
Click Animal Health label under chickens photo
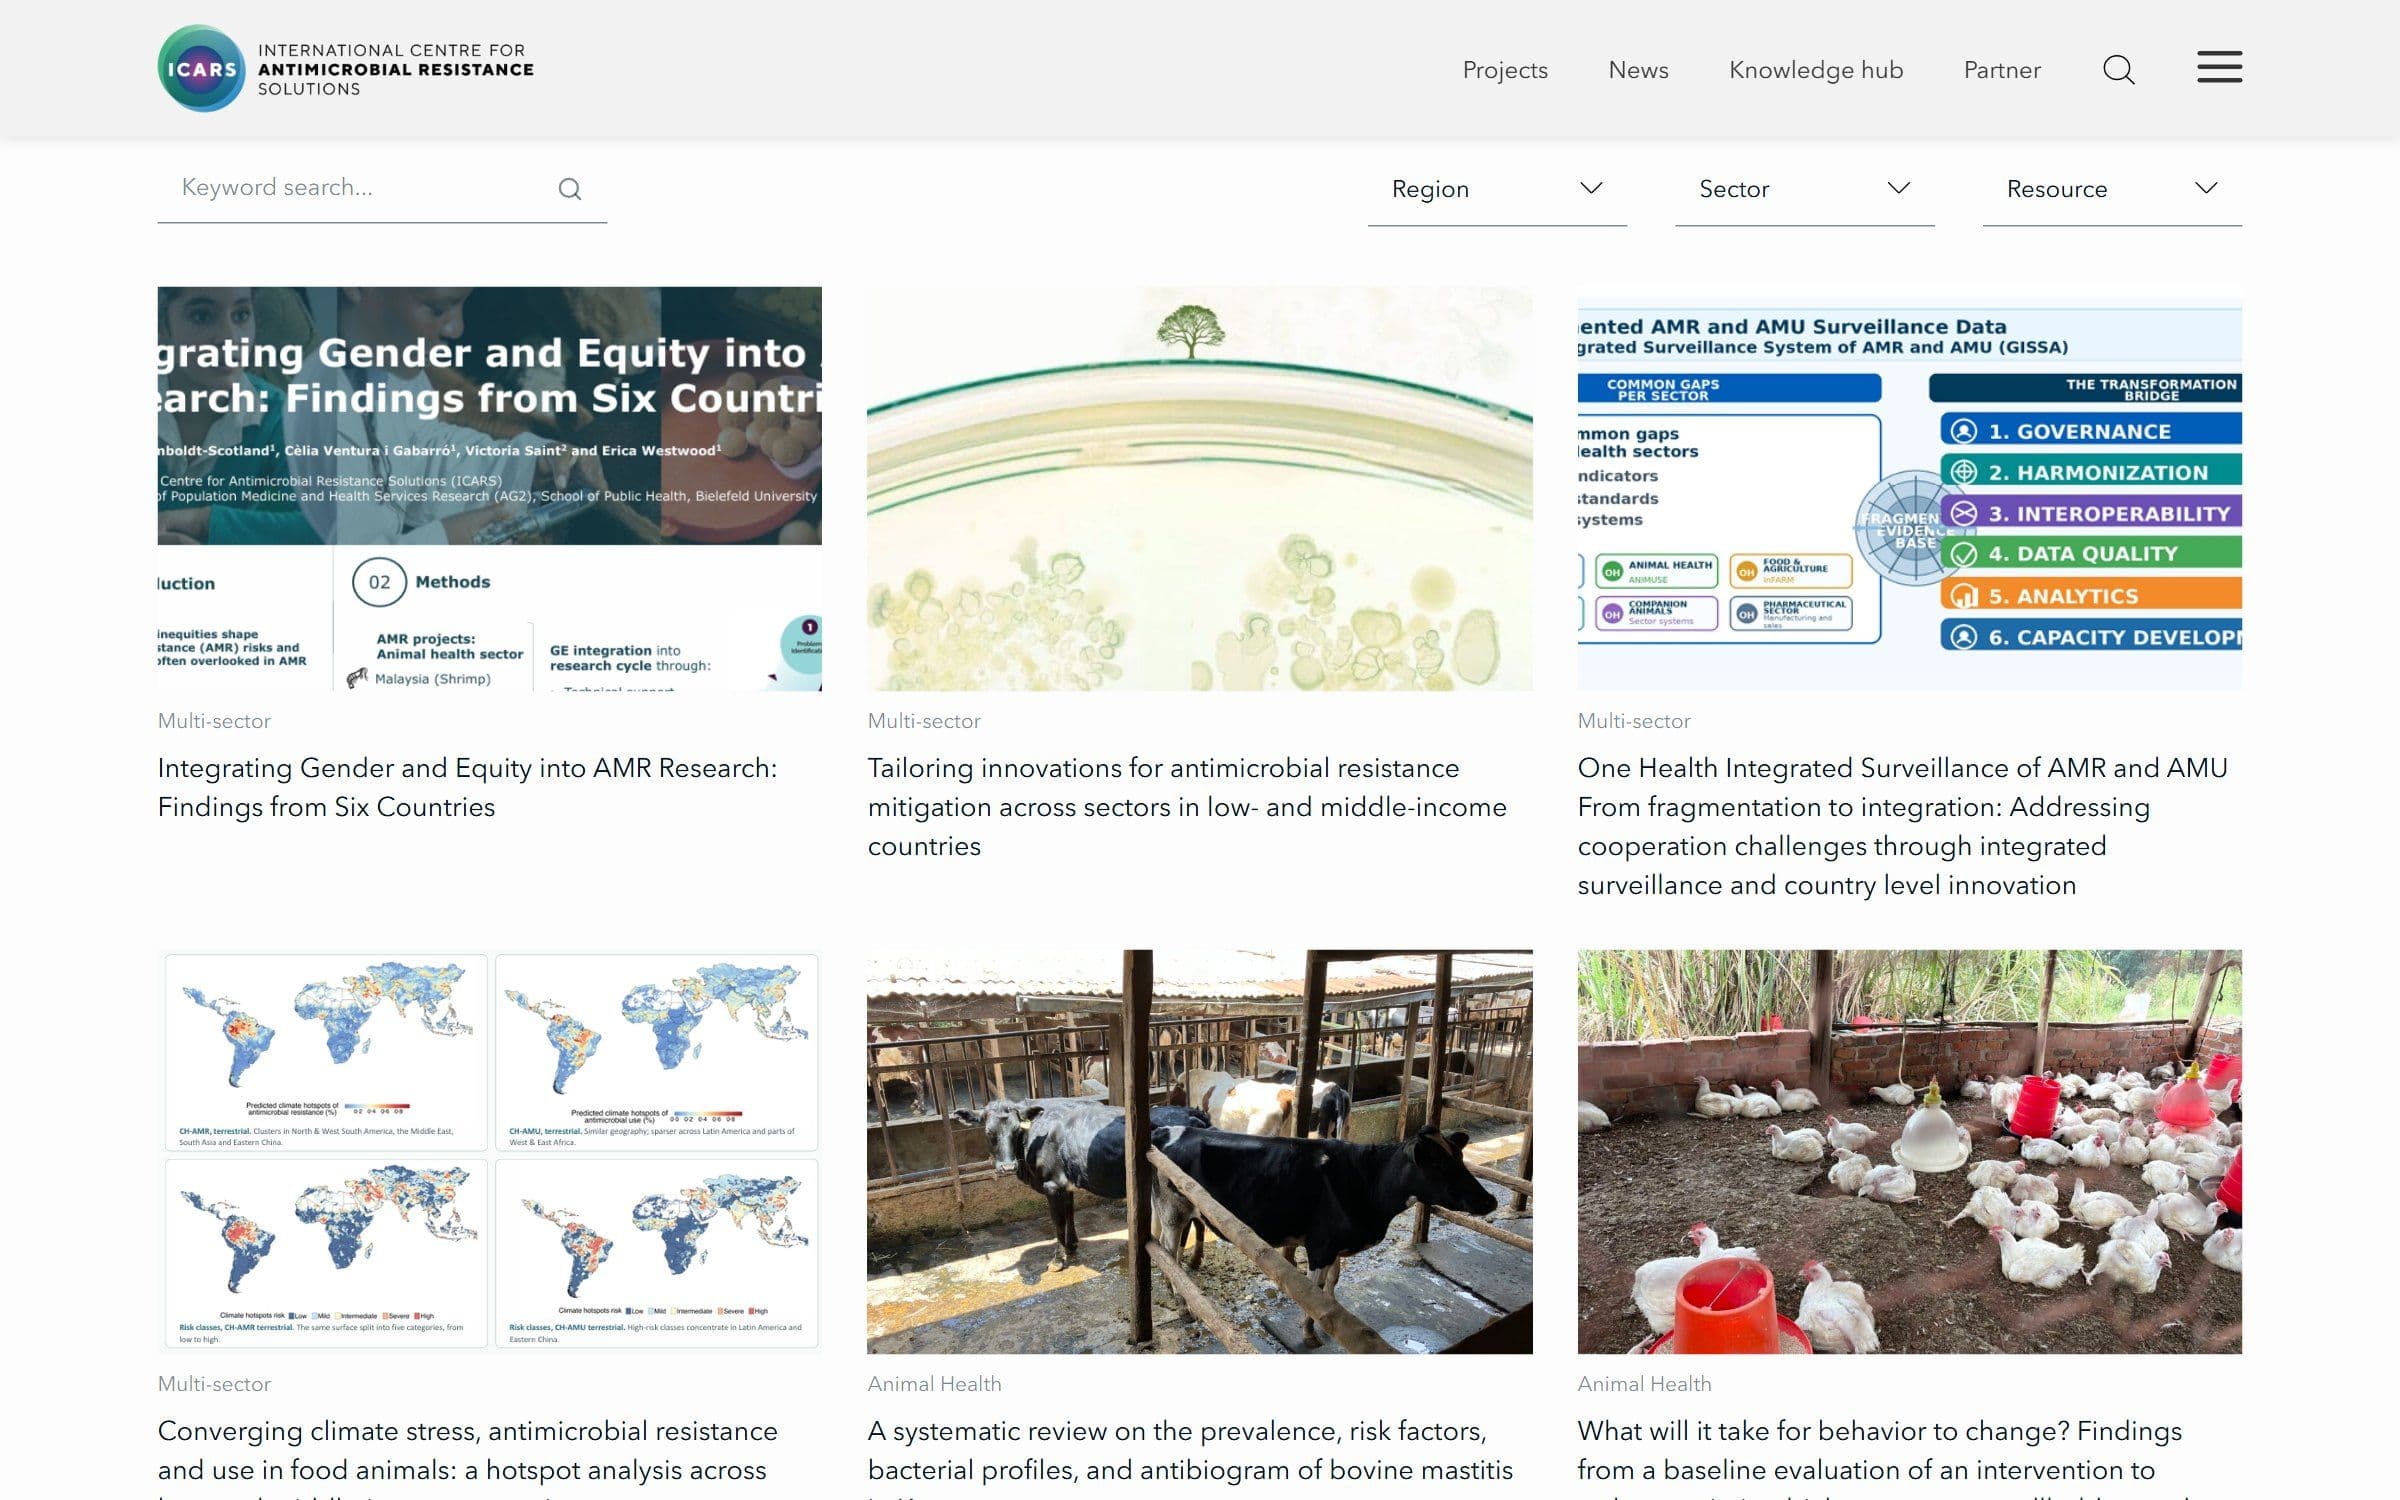click(1644, 1384)
